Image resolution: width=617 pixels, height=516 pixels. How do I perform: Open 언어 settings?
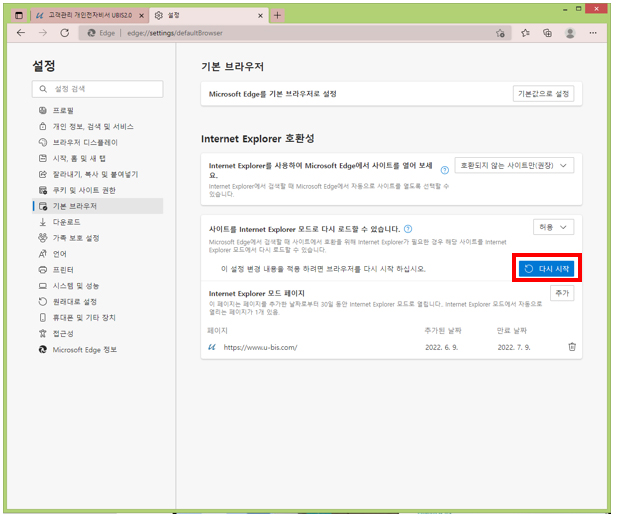coord(98,254)
